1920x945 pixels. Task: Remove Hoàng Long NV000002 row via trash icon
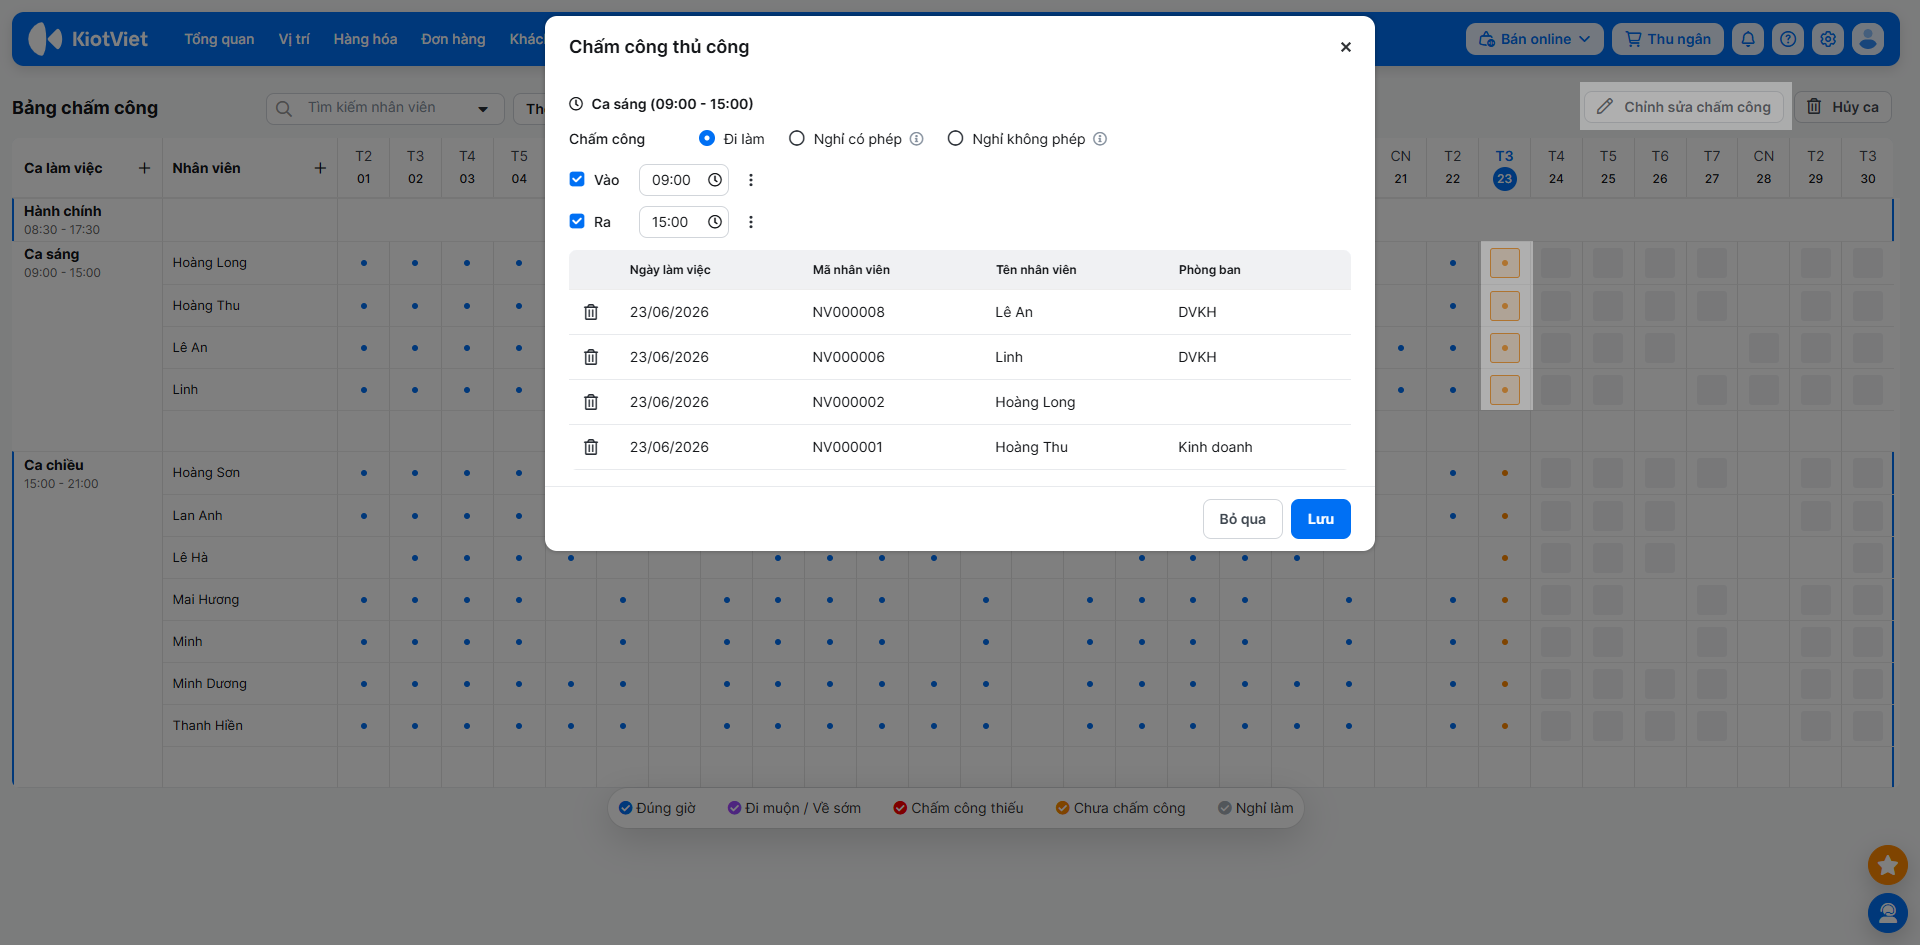(x=591, y=402)
